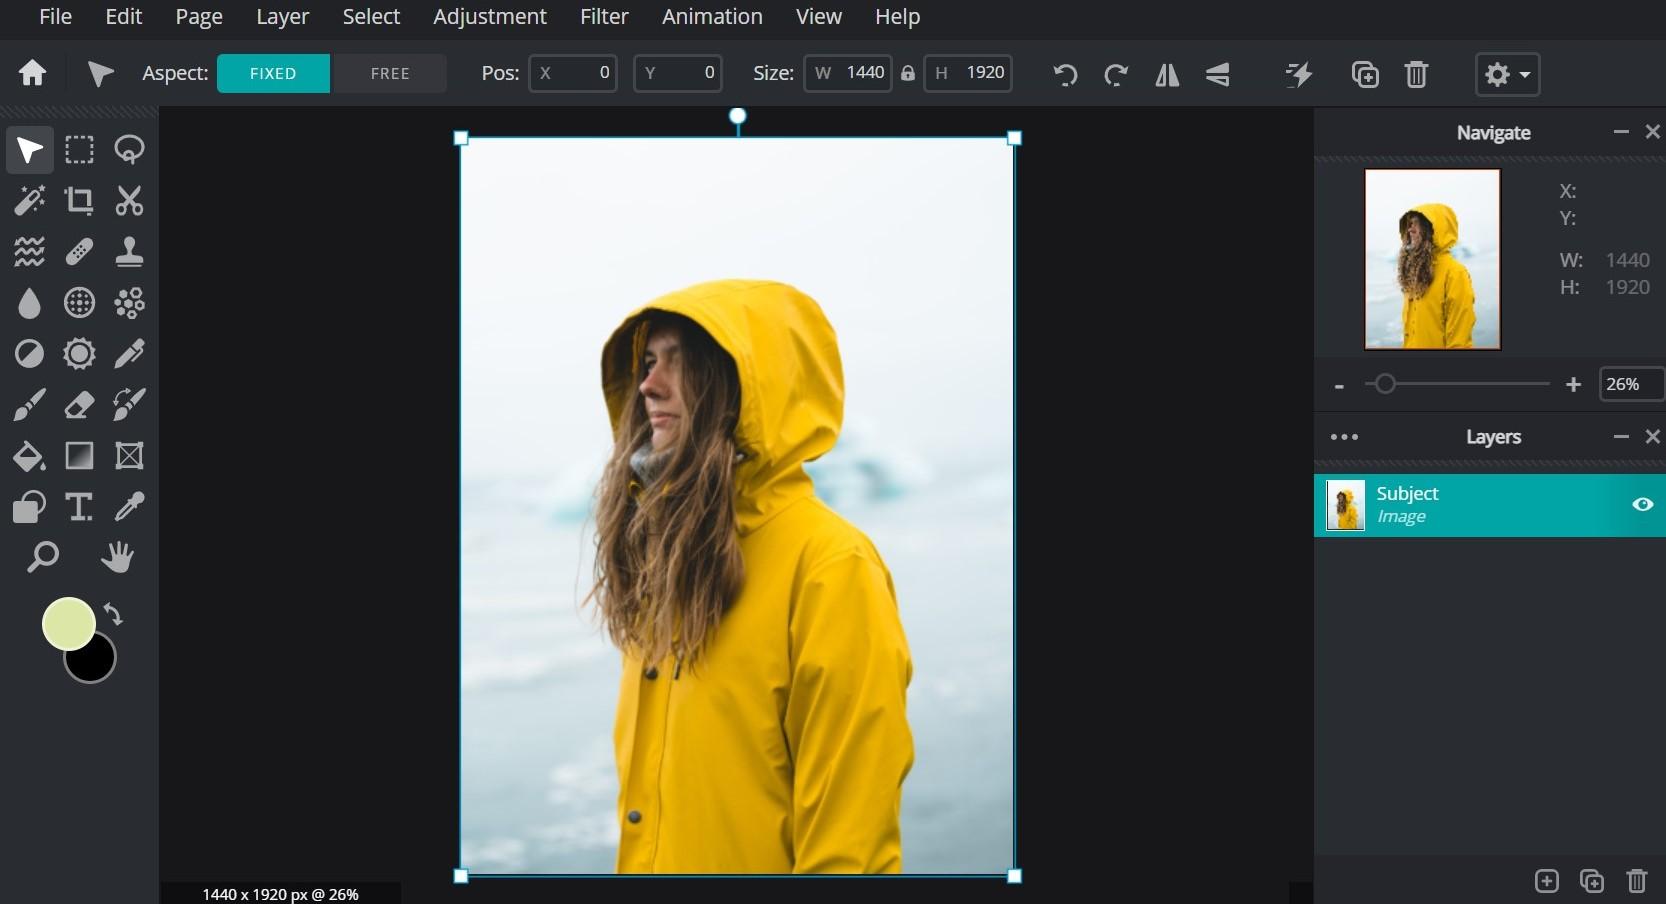Click the undo arrow in toolbar
This screenshot has height=904, width=1666.
tap(1065, 75)
